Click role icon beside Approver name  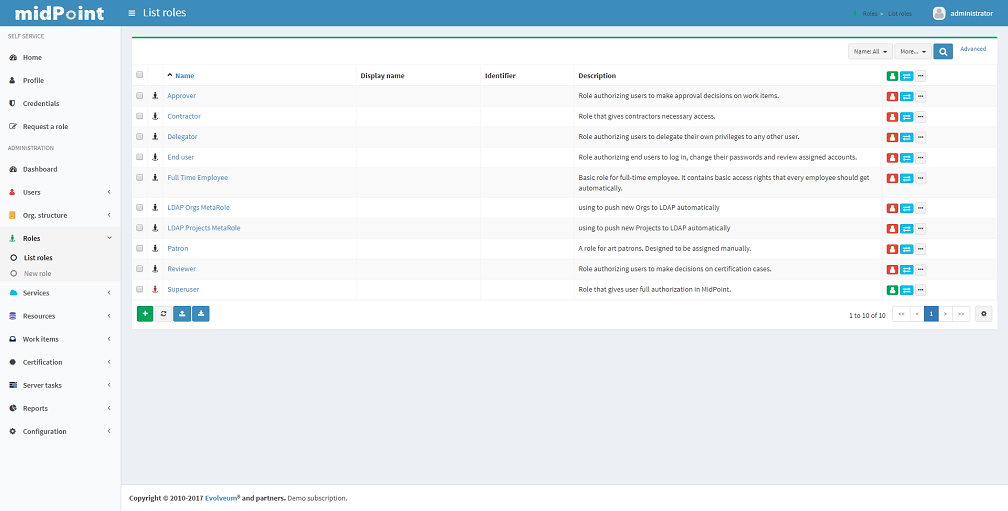pyautogui.click(x=155, y=96)
